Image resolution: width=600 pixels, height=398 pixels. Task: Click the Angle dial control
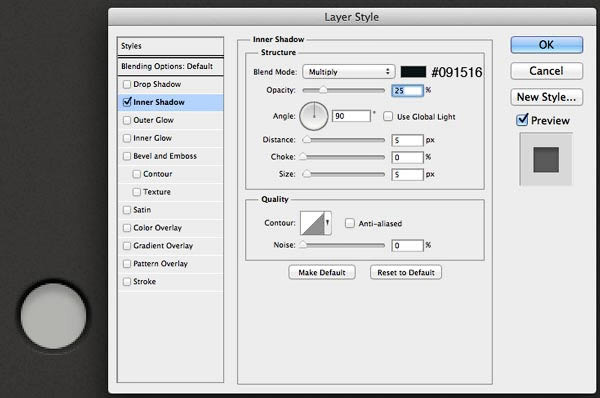314,116
